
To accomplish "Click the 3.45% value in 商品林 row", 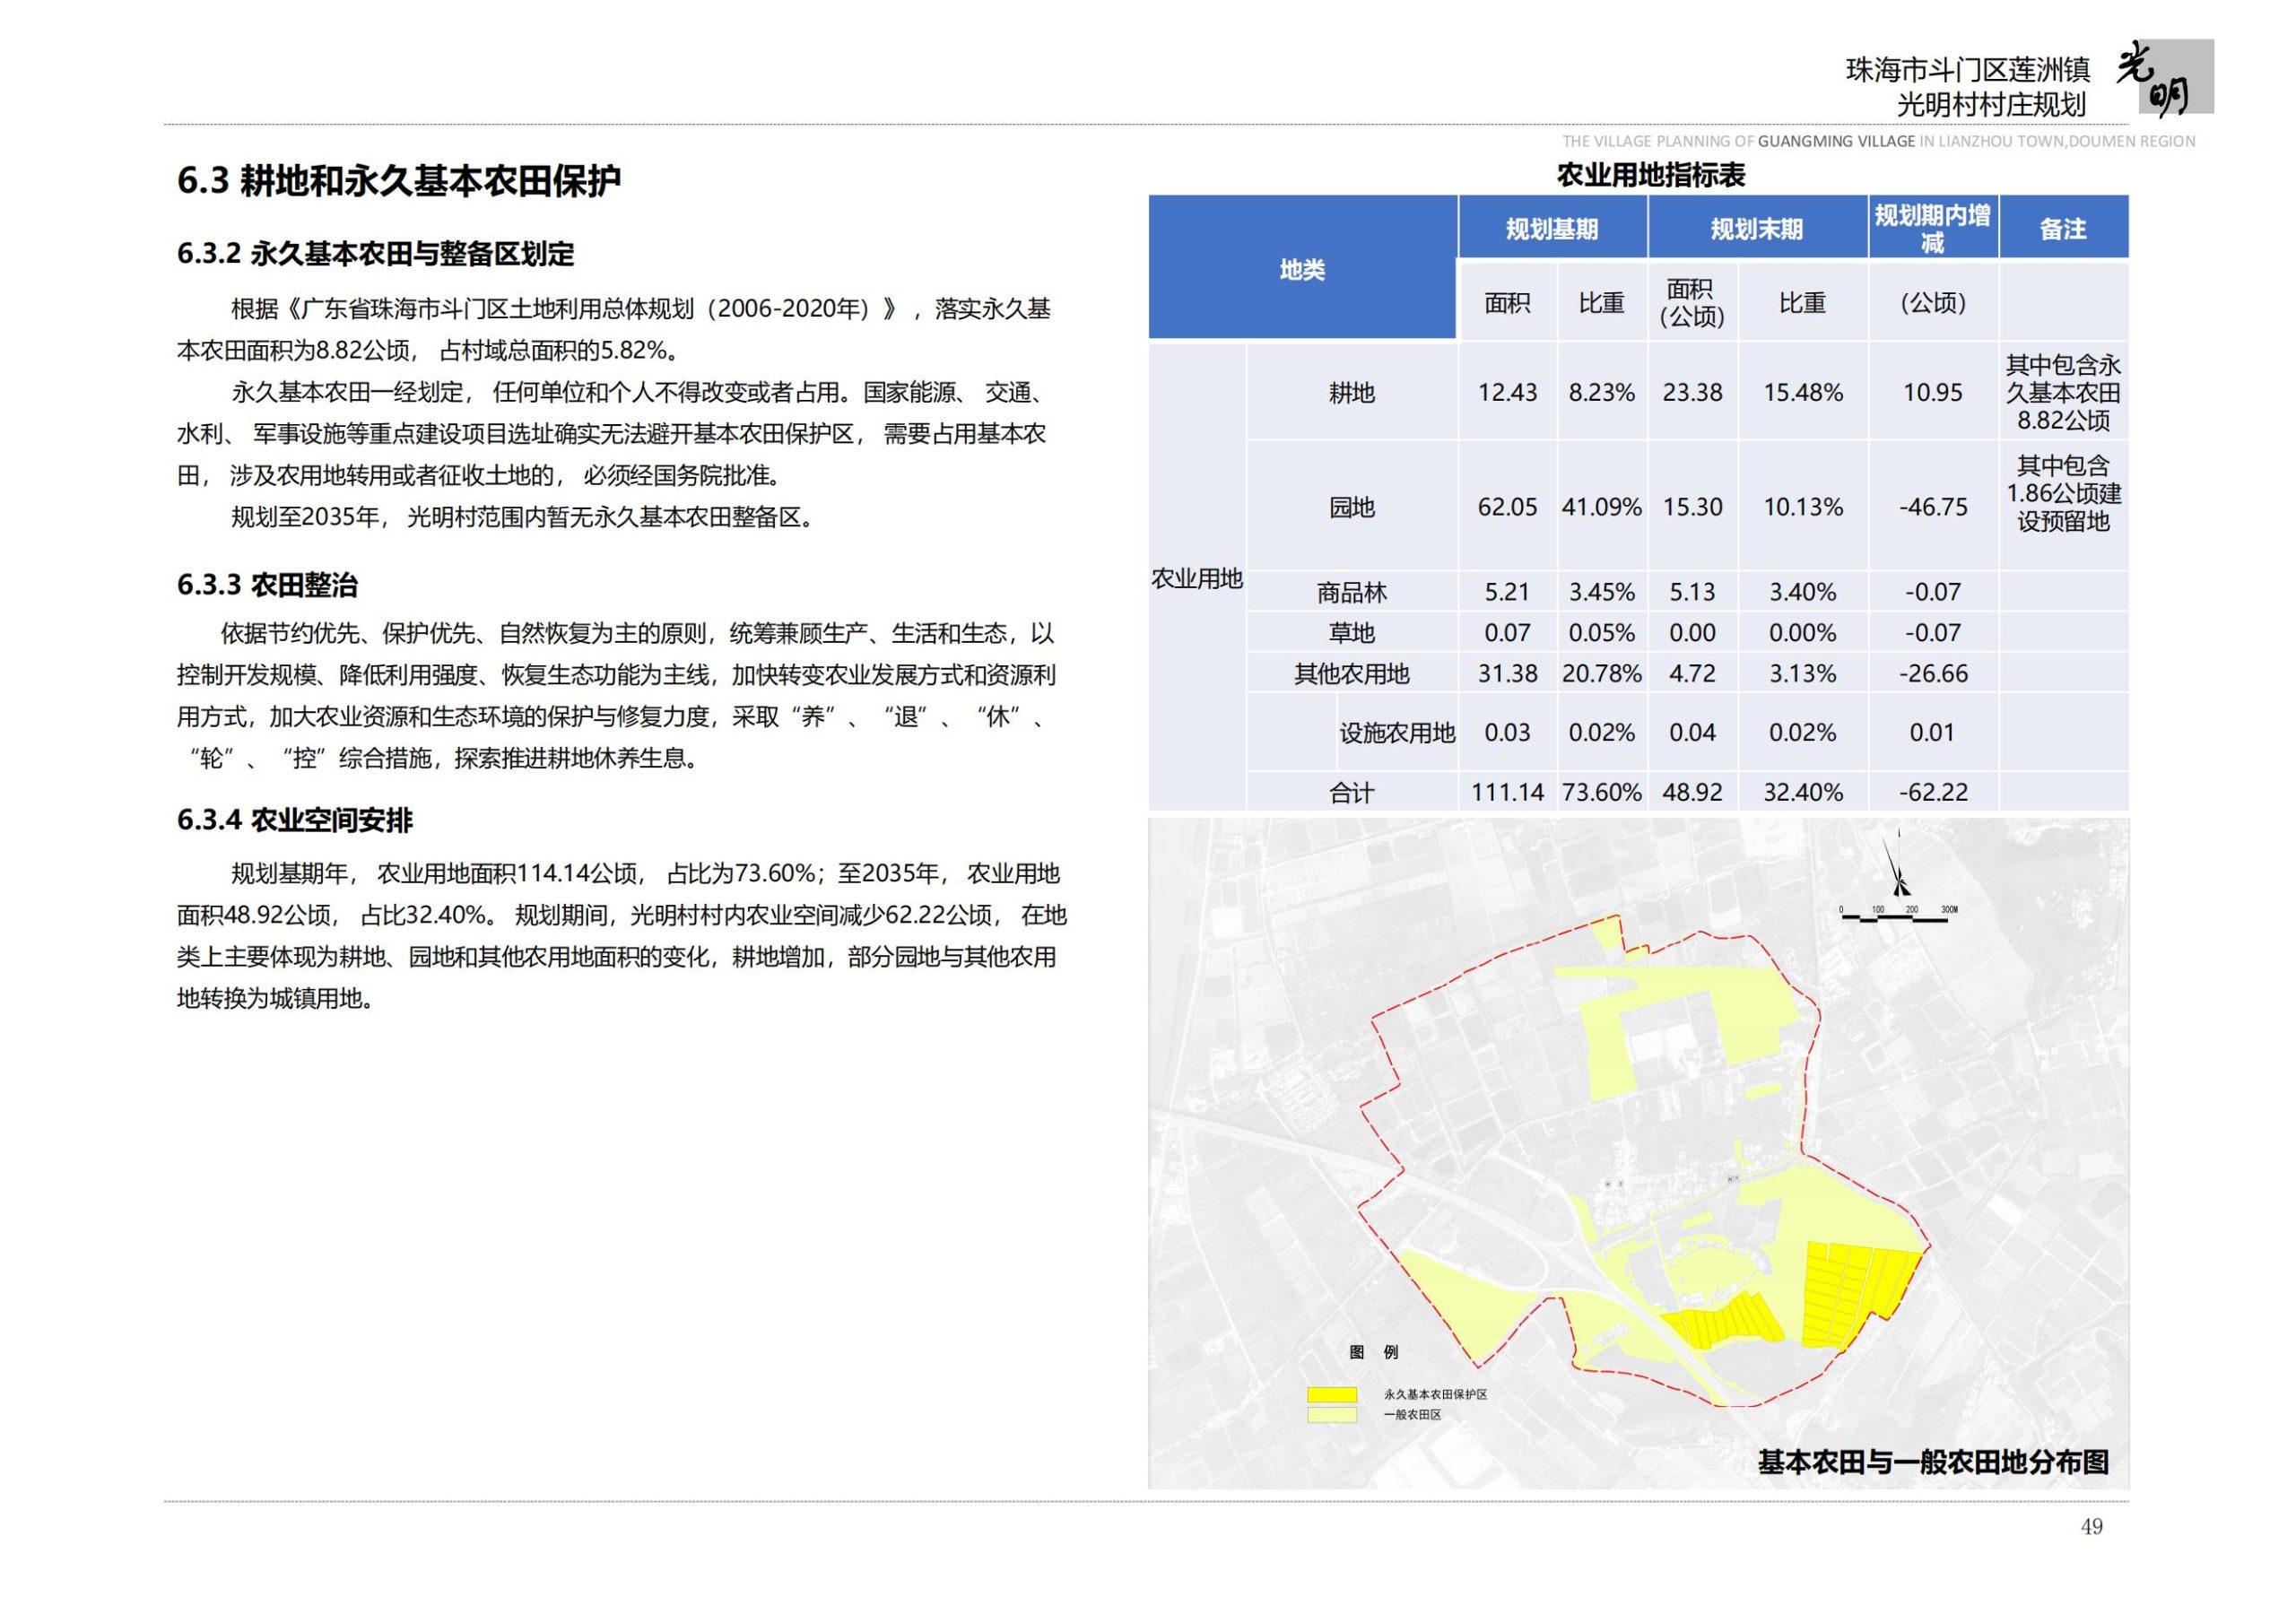I will click(1601, 593).
